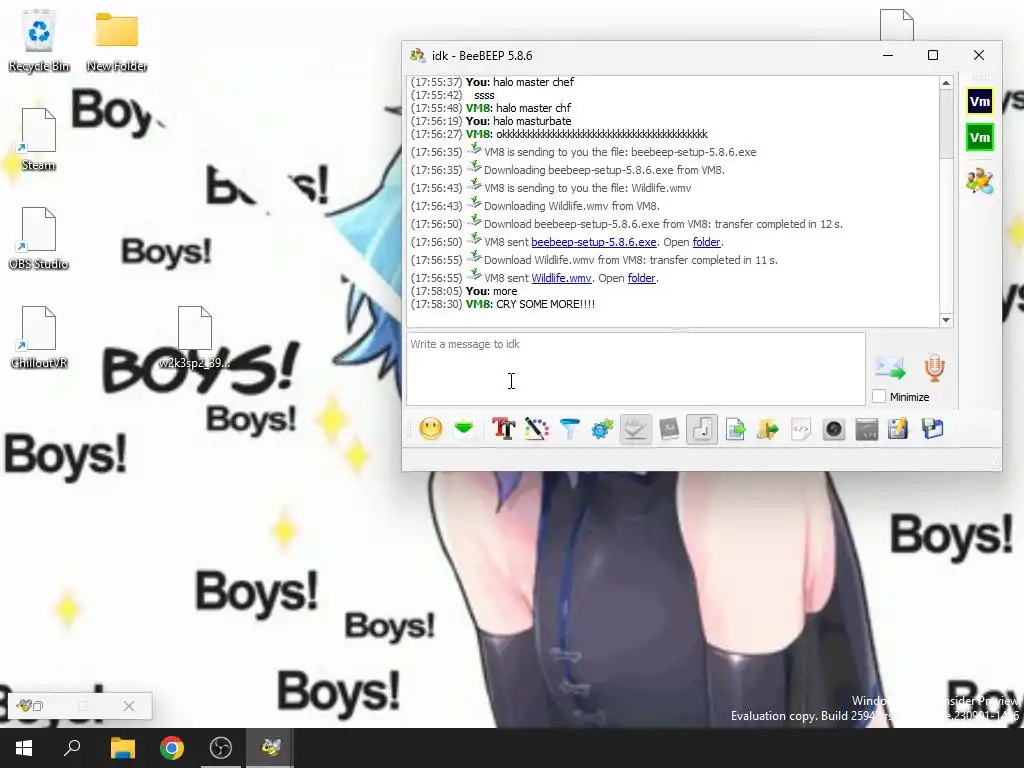Minimize the BeeBEEP window
Viewport: 1024px width, 768px height.
[x=888, y=56]
